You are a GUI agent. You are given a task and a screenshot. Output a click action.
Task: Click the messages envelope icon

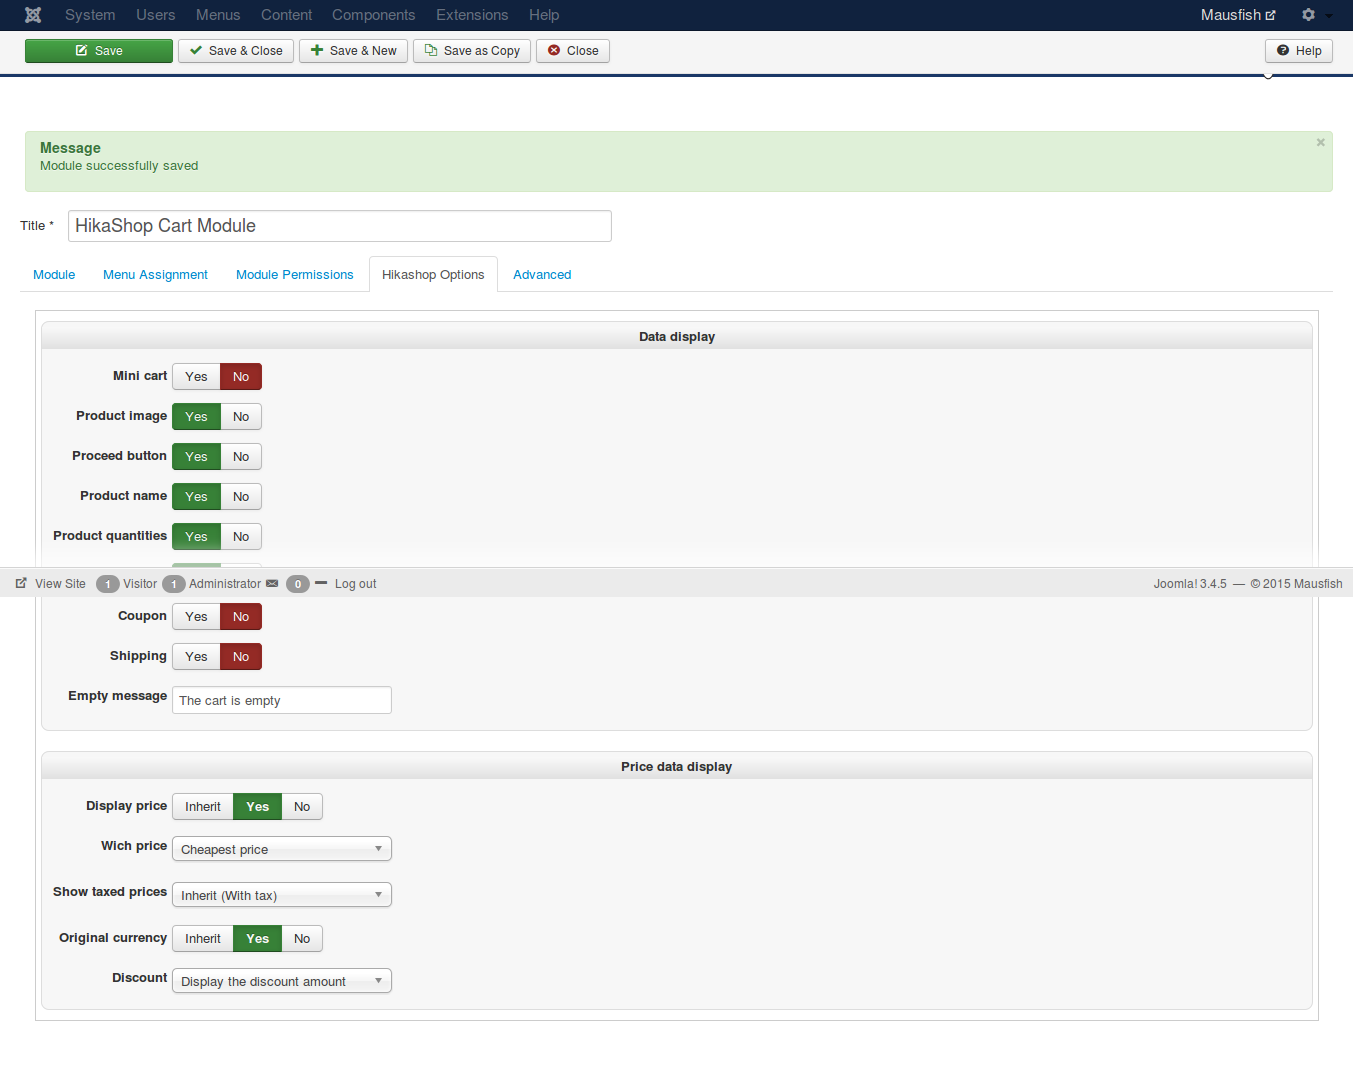point(272,583)
